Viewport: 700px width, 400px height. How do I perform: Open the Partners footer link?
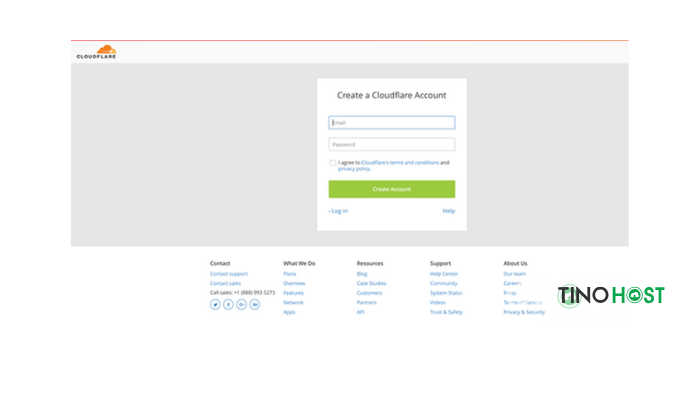(x=367, y=302)
